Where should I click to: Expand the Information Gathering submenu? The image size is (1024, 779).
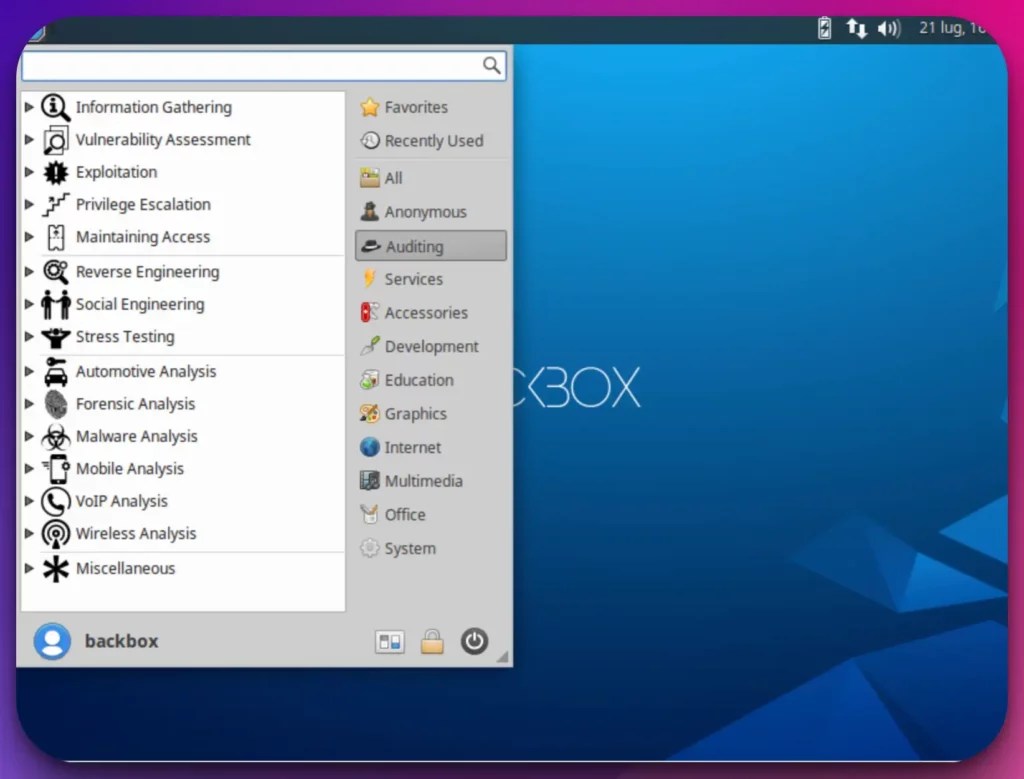(x=29, y=107)
